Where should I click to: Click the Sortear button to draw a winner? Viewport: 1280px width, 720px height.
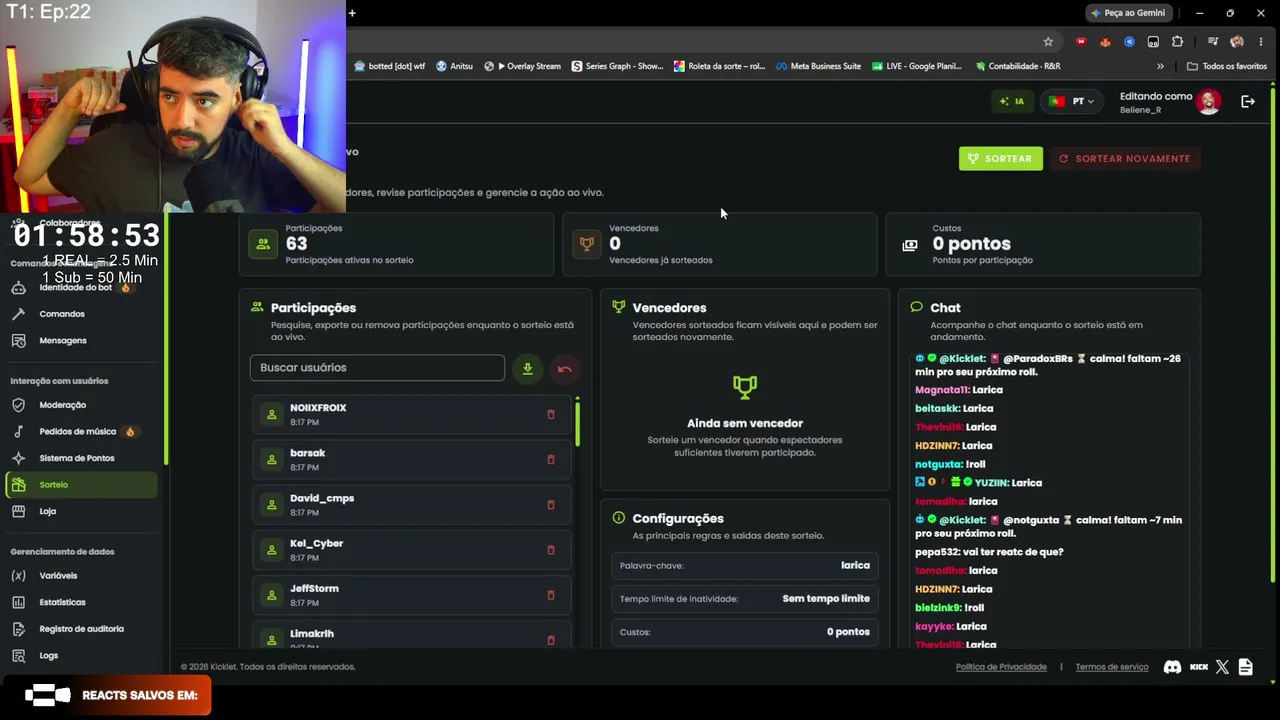coord(1000,158)
